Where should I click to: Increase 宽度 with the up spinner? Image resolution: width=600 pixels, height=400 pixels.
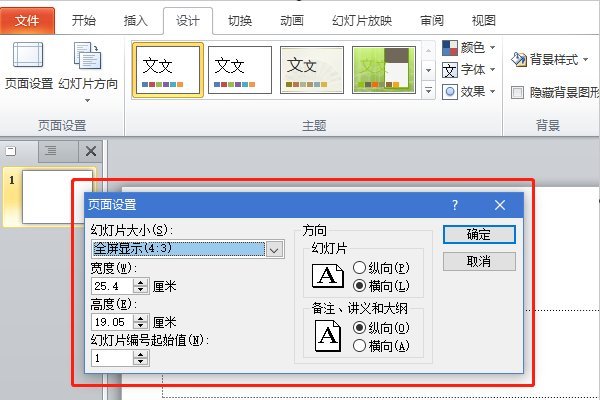point(141,282)
